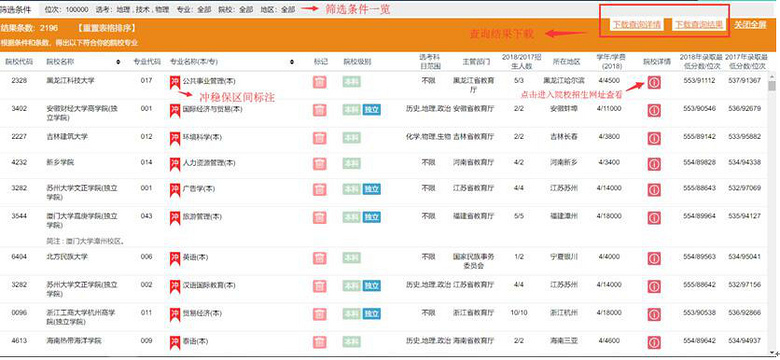Click major name 人力资源管理(本)
This screenshot has width=780, height=360.
209,163
